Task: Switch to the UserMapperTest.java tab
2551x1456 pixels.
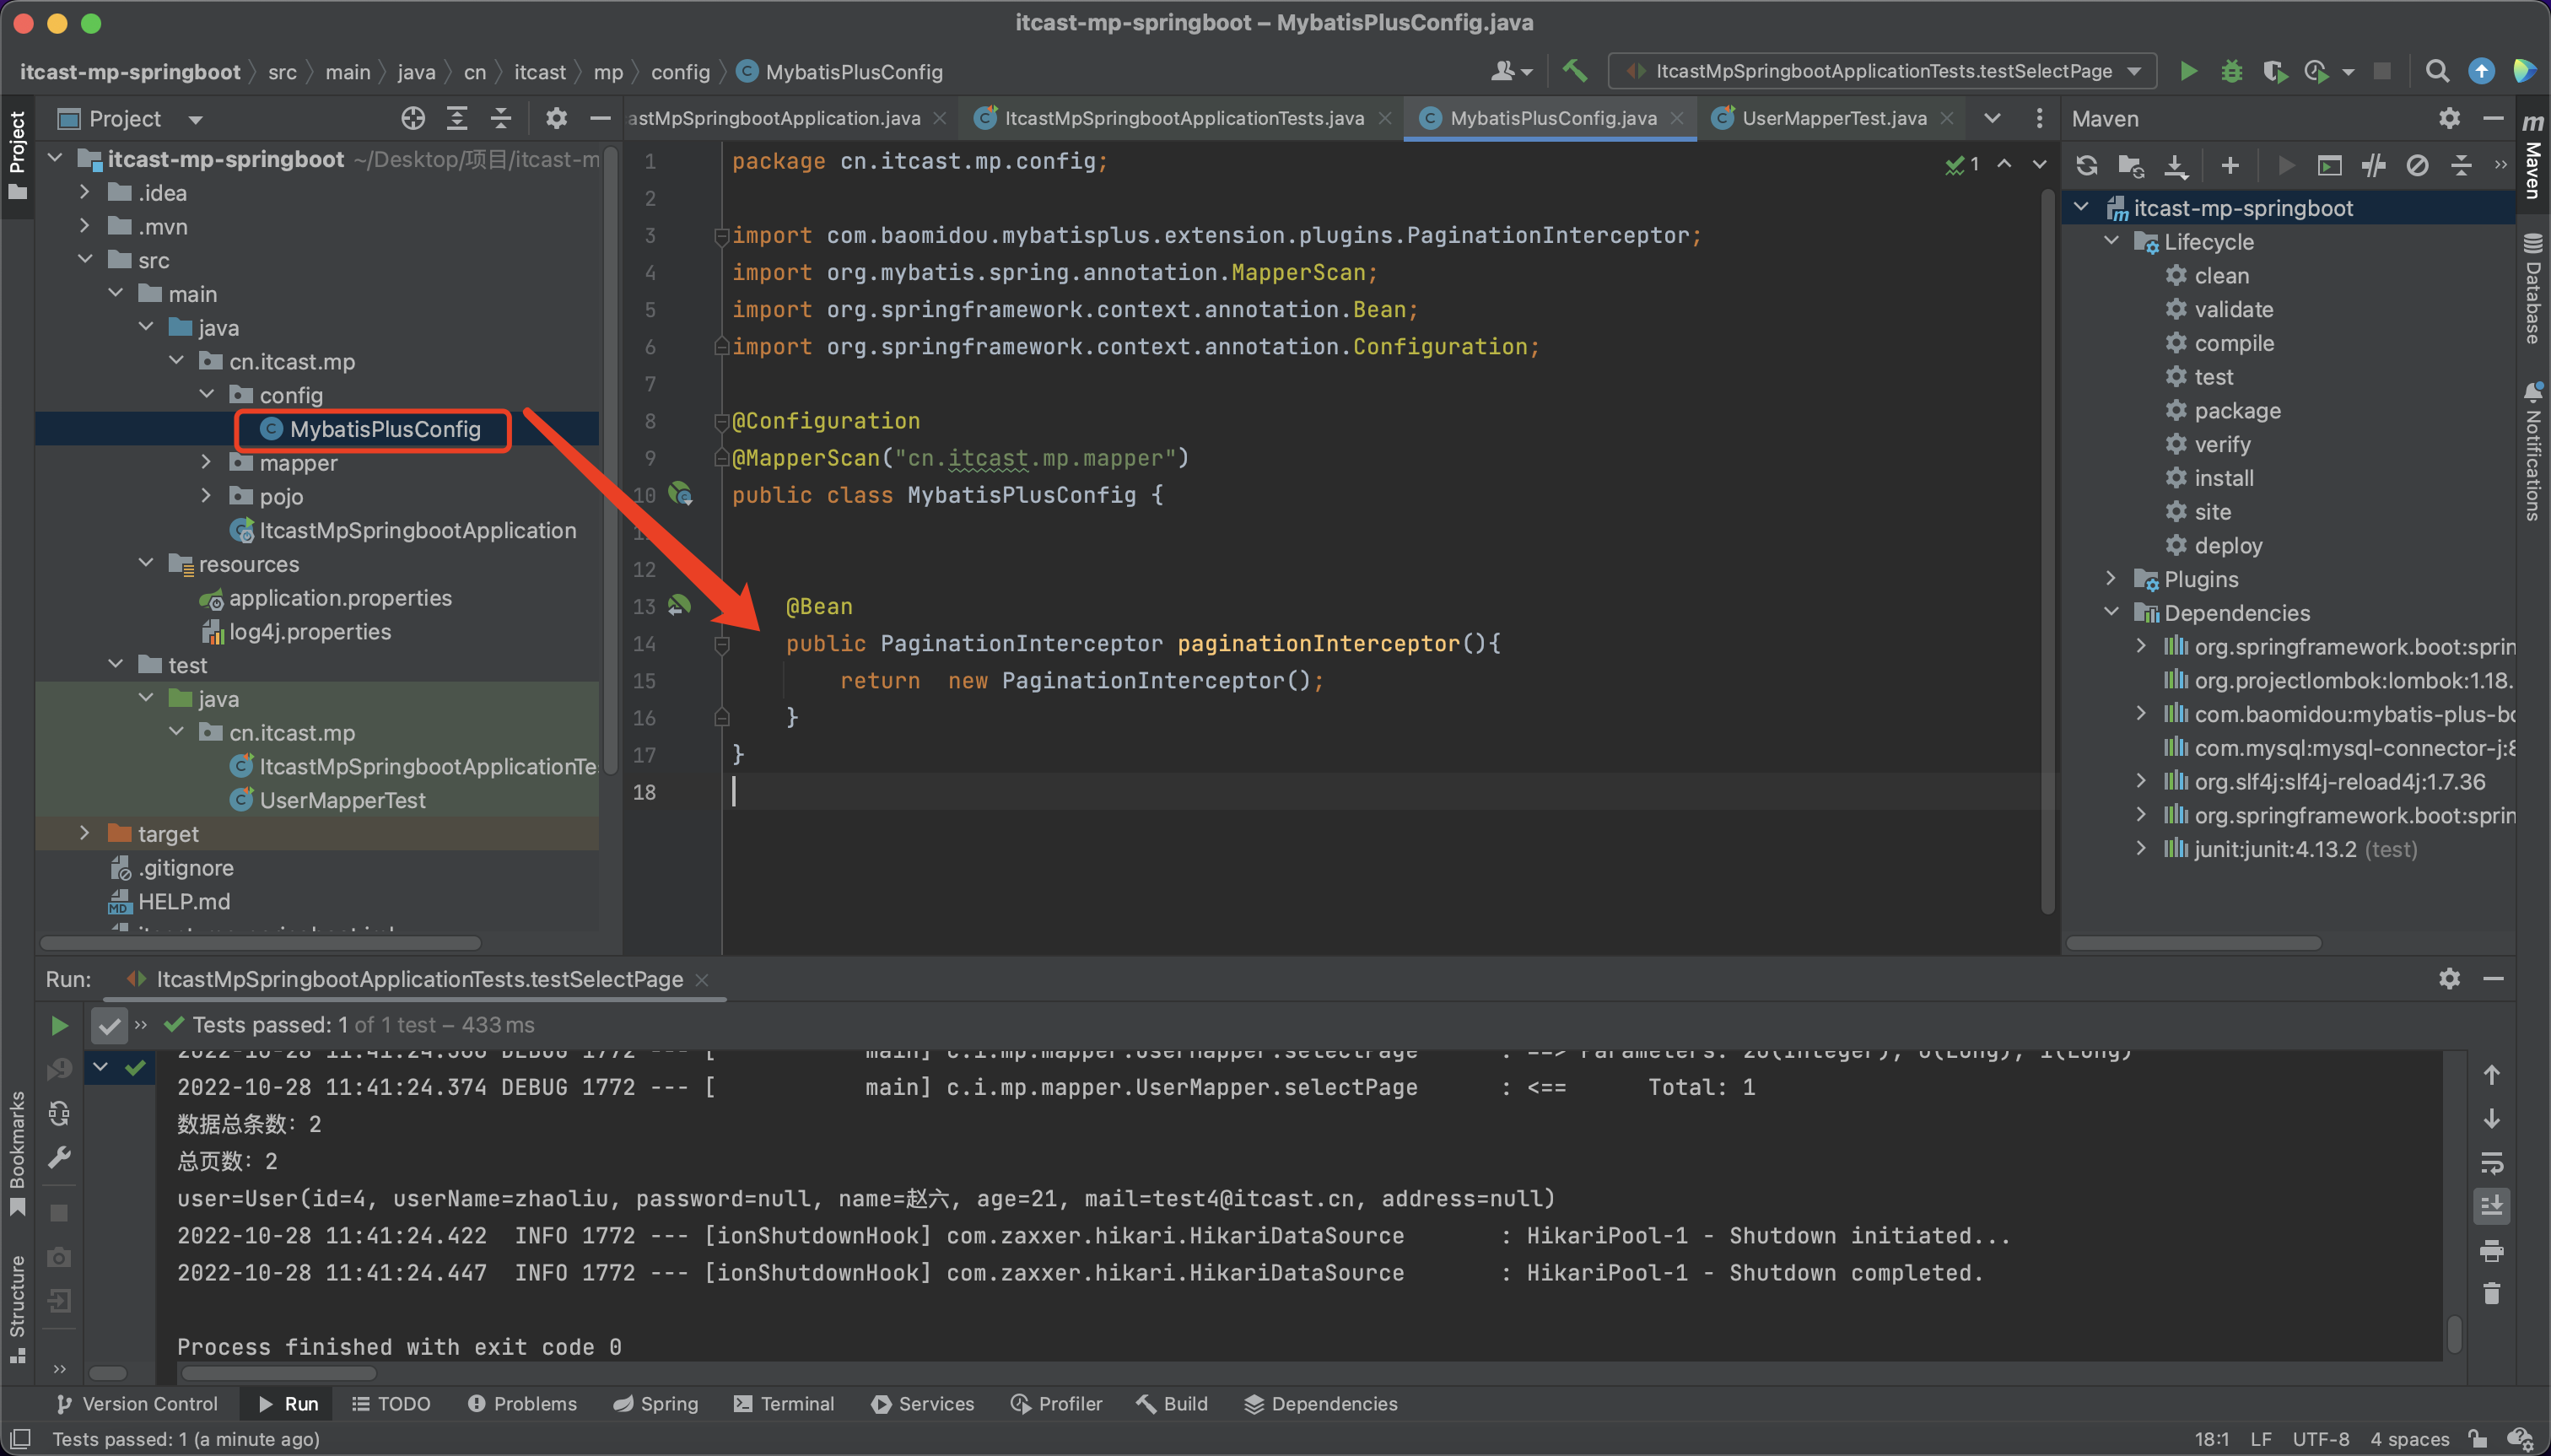Action: click(x=1833, y=118)
